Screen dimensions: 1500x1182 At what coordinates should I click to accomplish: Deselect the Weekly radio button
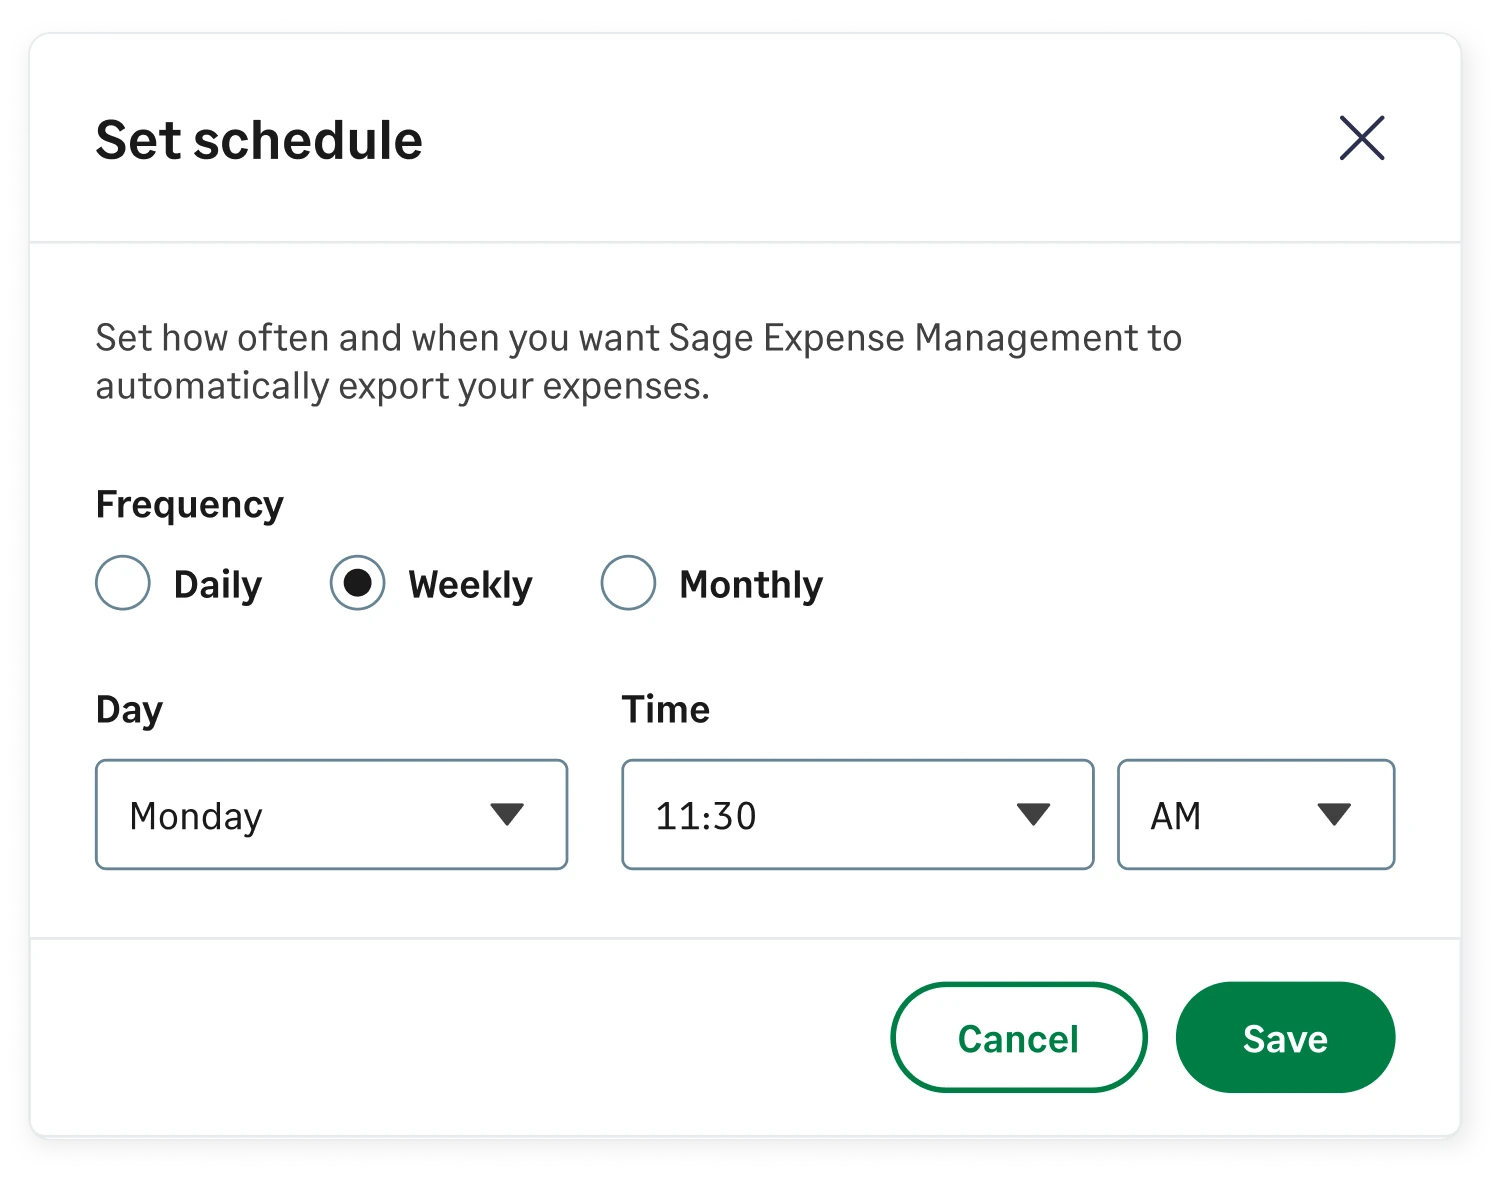pos(357,583)
